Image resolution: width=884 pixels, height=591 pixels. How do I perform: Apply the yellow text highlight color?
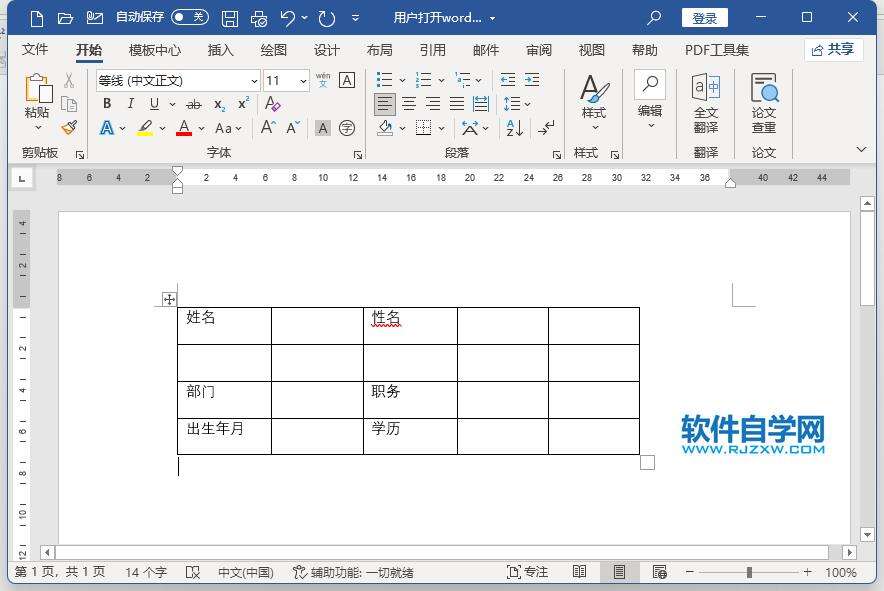coord(145,128)
